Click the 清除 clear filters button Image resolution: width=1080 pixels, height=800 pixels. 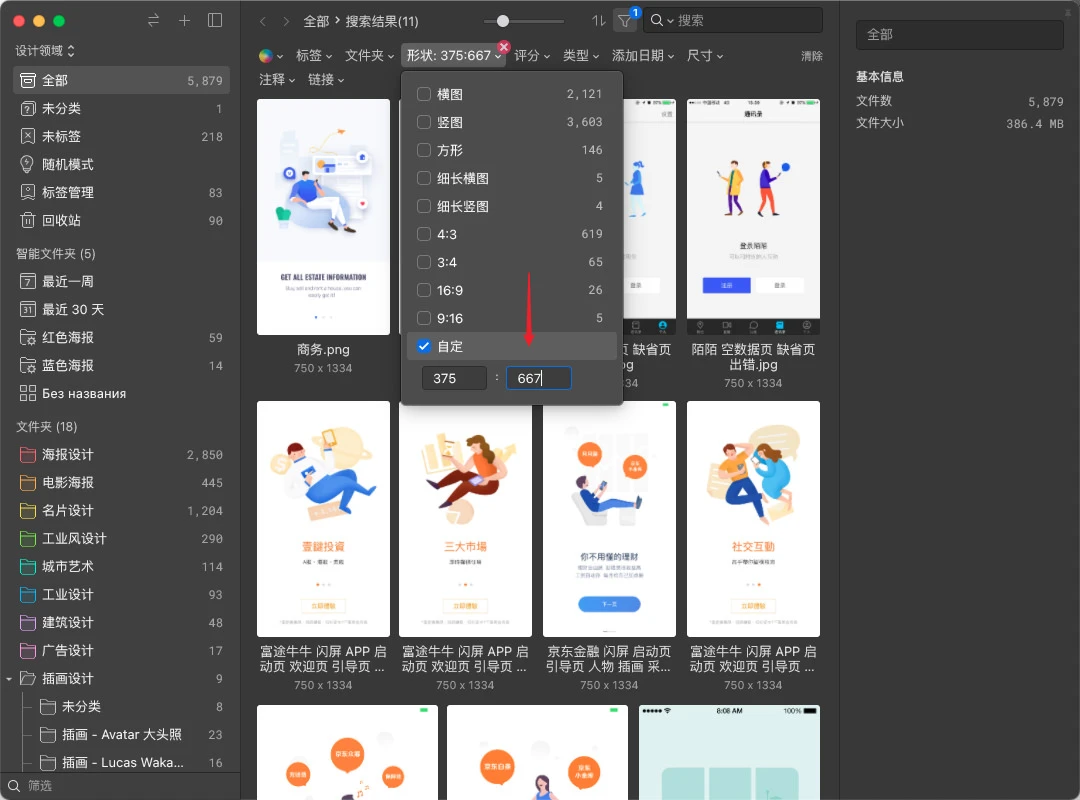pyautogui.click(x=811, y=57)
